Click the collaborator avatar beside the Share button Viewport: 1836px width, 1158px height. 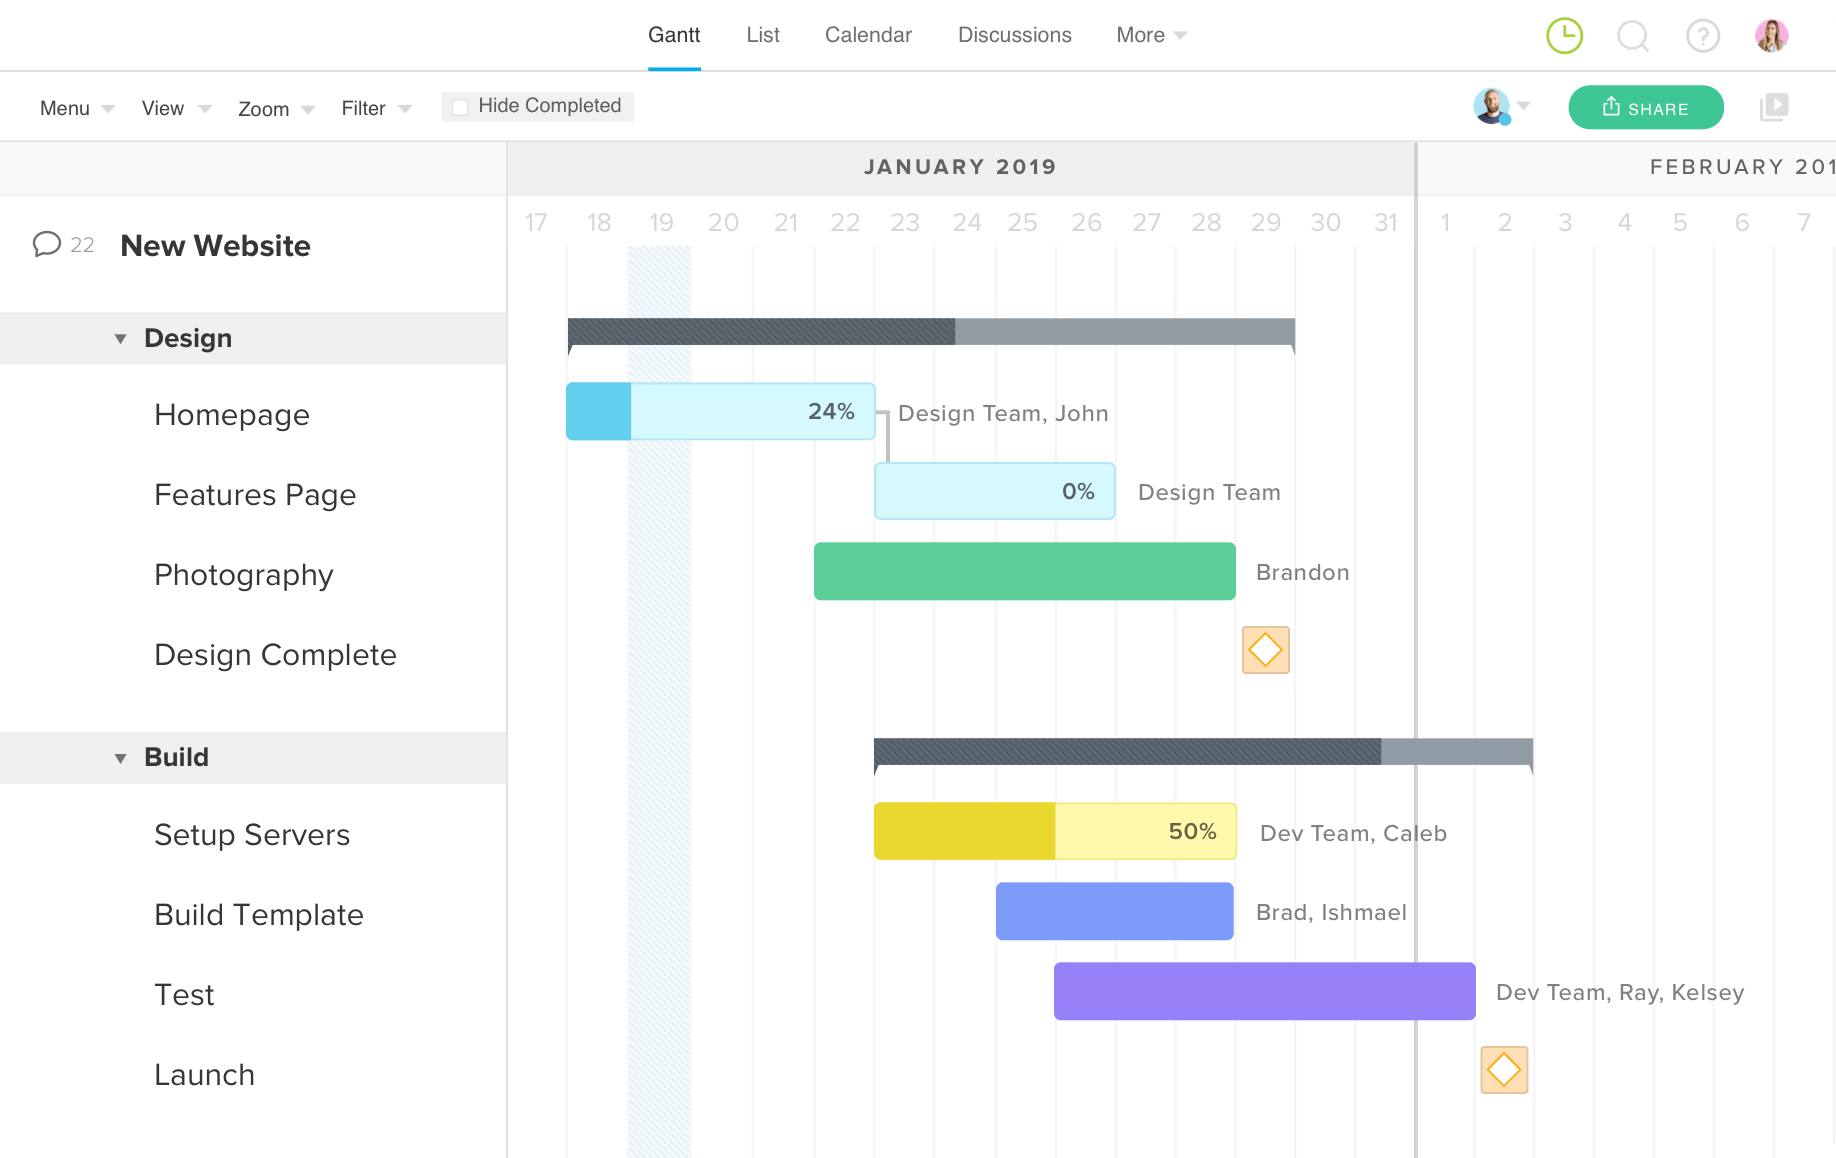(1490, 106)
